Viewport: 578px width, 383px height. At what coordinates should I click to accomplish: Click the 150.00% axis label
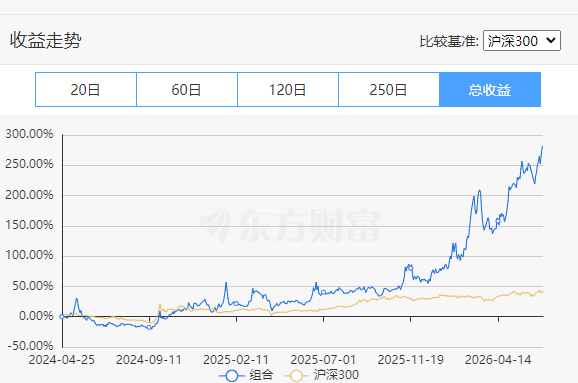click(29, 225)
